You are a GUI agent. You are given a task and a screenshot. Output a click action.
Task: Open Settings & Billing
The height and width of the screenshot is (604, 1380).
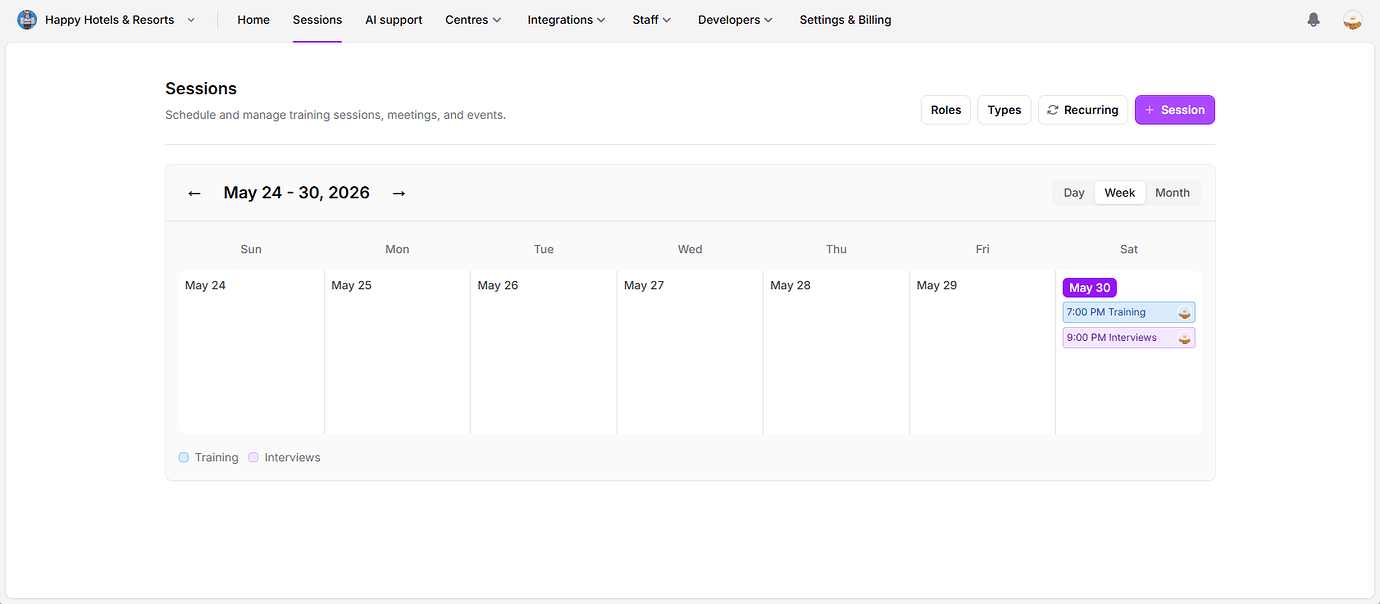pyautogui.click(x=845, y=20)
